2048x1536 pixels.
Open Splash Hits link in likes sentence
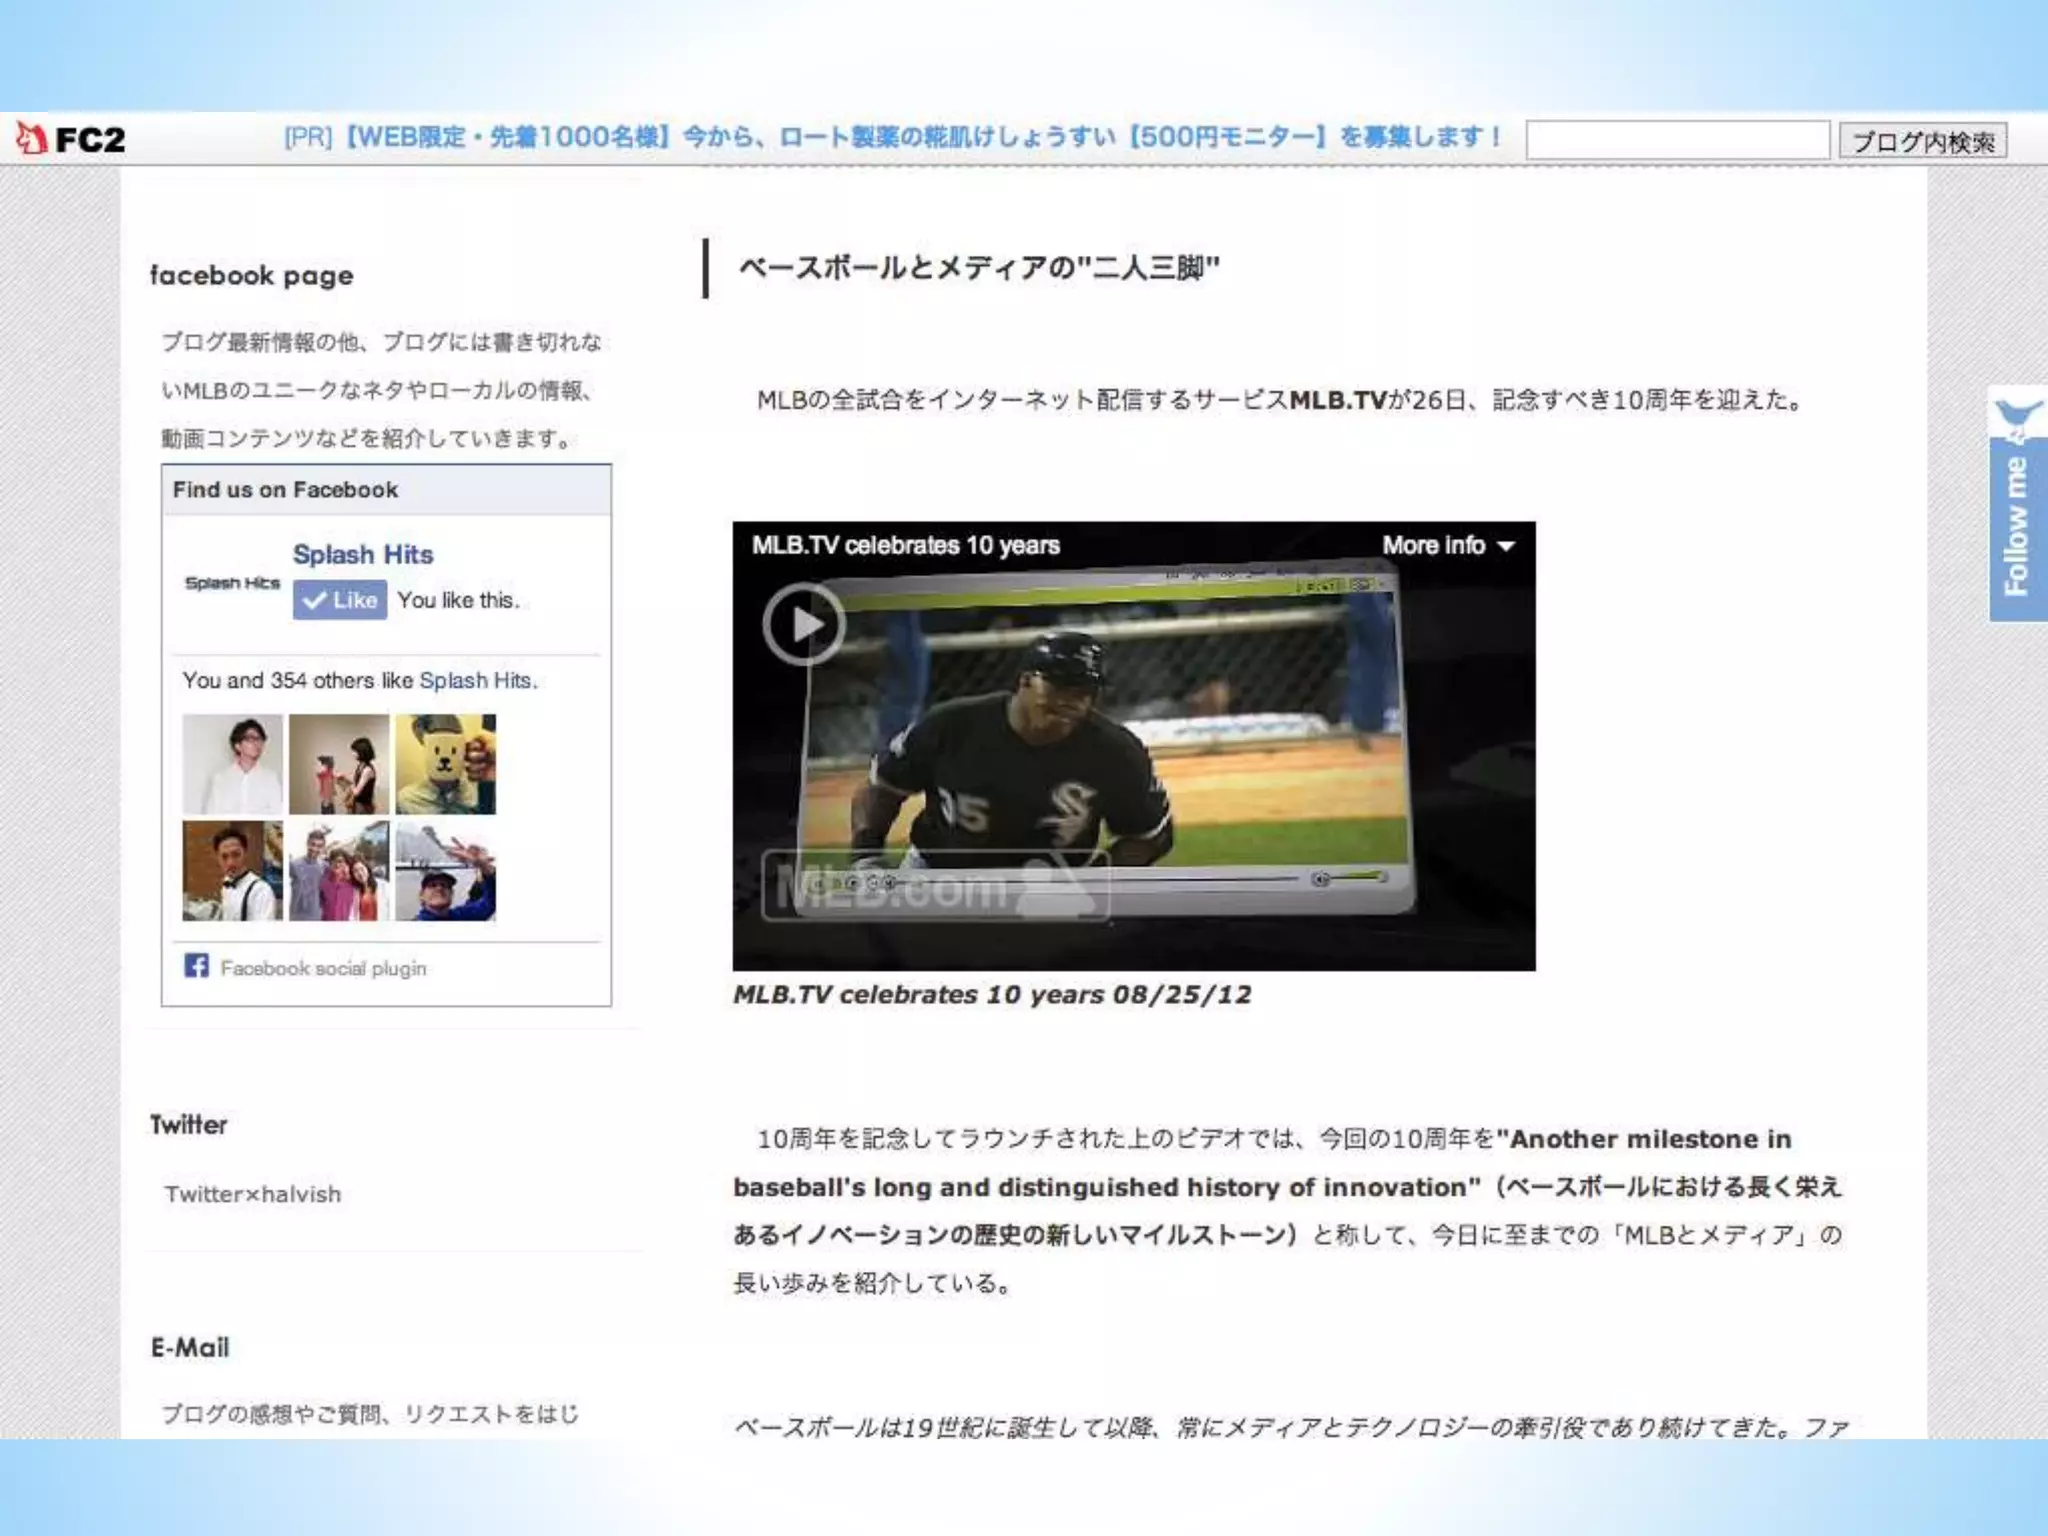pyautogui.click(x=475, y=680)
